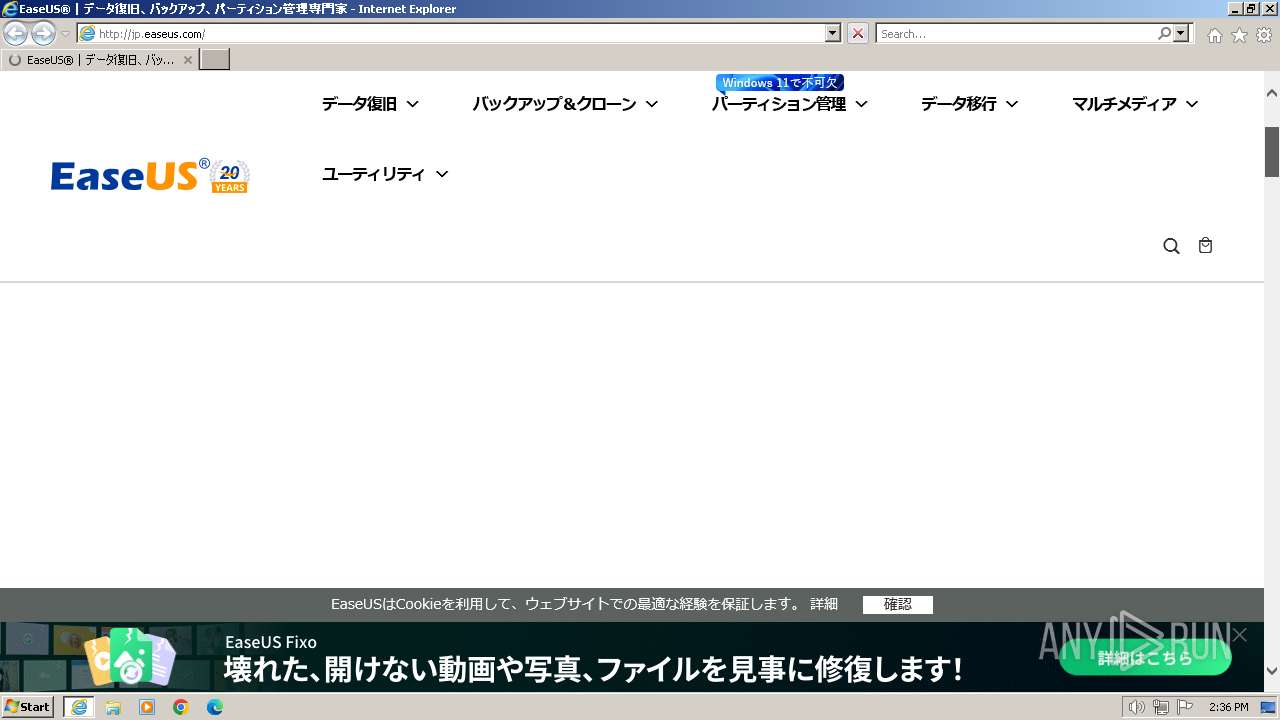Click the EaseUS Fixo banner headline text
The width and height of the screenshot is (1280, 720).
593,669
